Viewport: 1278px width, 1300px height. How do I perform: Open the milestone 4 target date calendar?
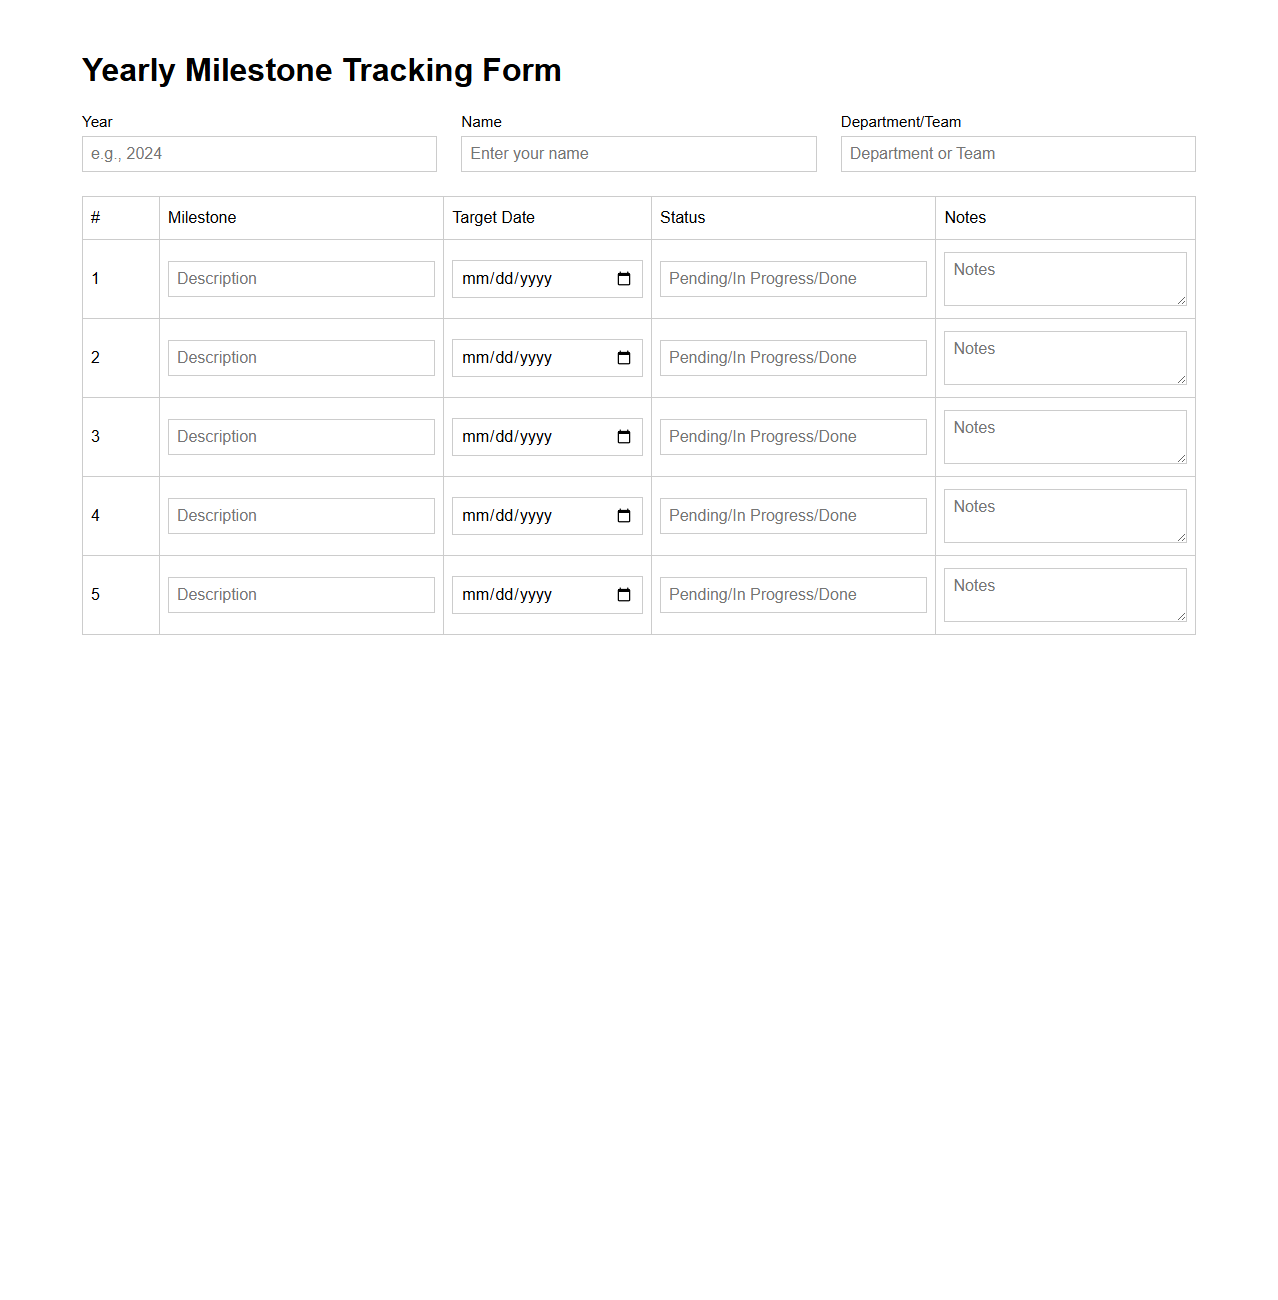click(624, 515)
